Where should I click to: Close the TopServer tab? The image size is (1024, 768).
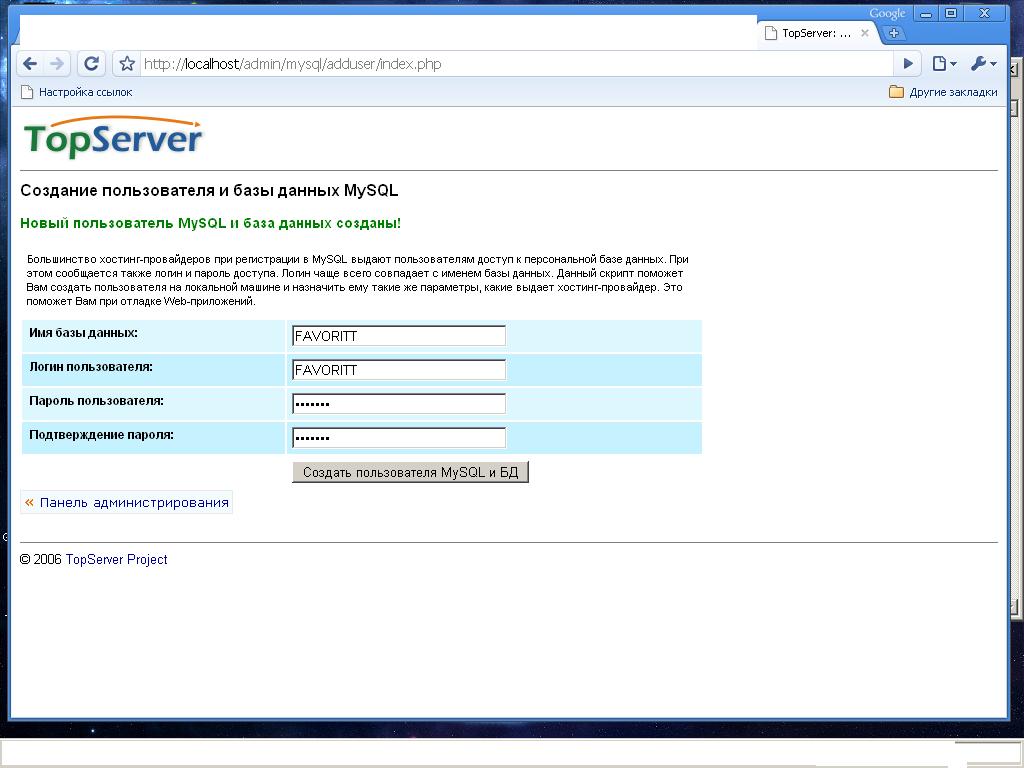tap(865, 33)
